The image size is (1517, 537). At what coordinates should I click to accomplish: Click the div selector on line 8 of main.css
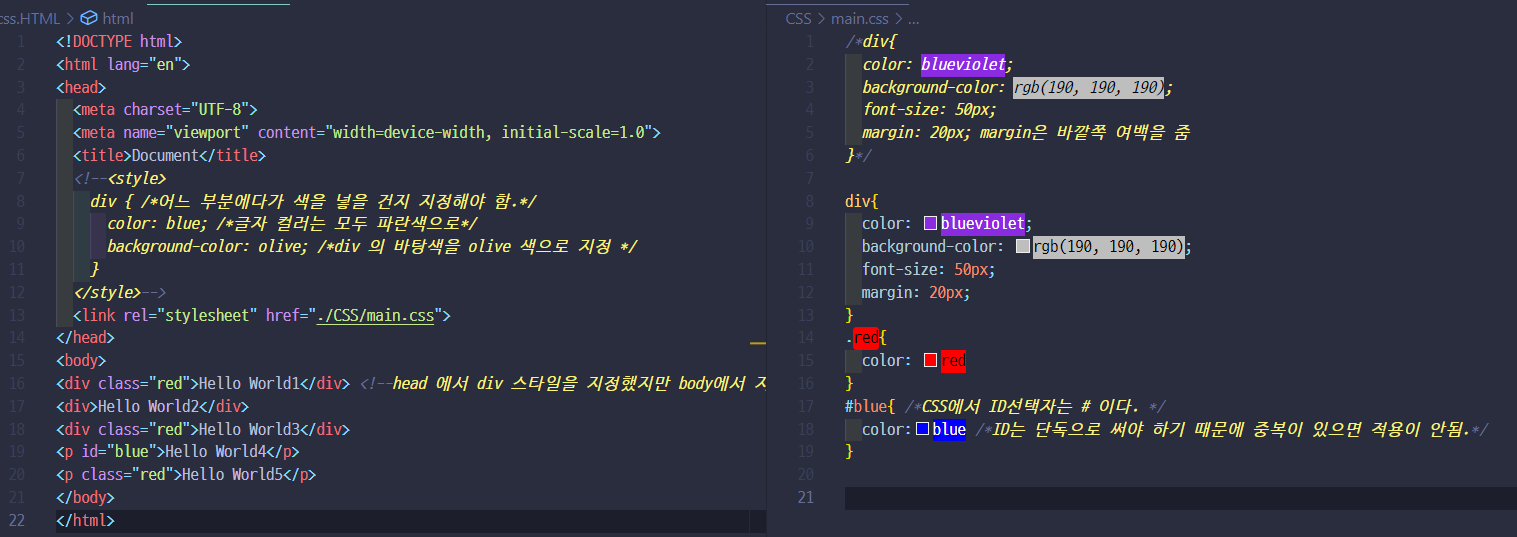coord(857,200)
